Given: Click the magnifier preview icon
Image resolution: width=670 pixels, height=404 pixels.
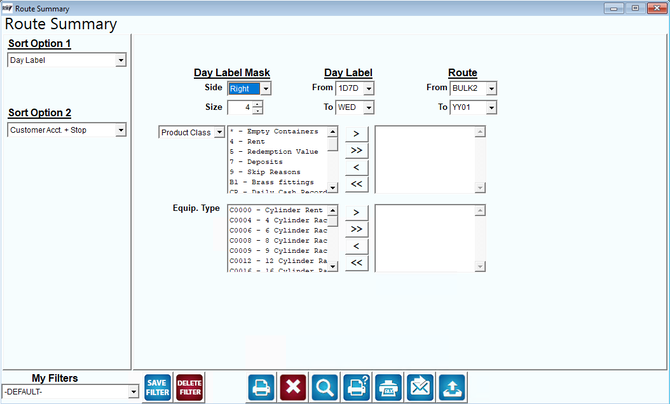Looking at the screenshot, I should click(325, 387).
